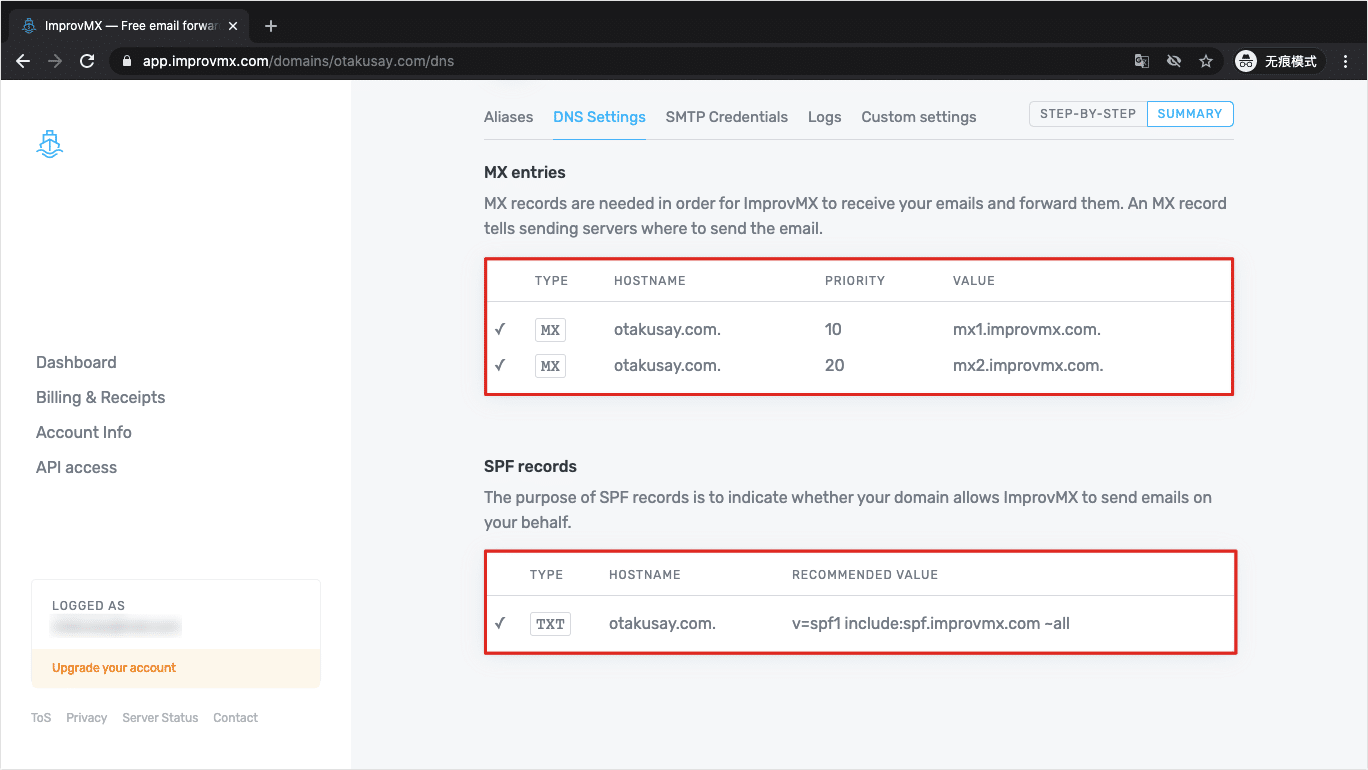Go back with browser back arrow
This screenshot has height=770, width=1368.
coord(23,61)
